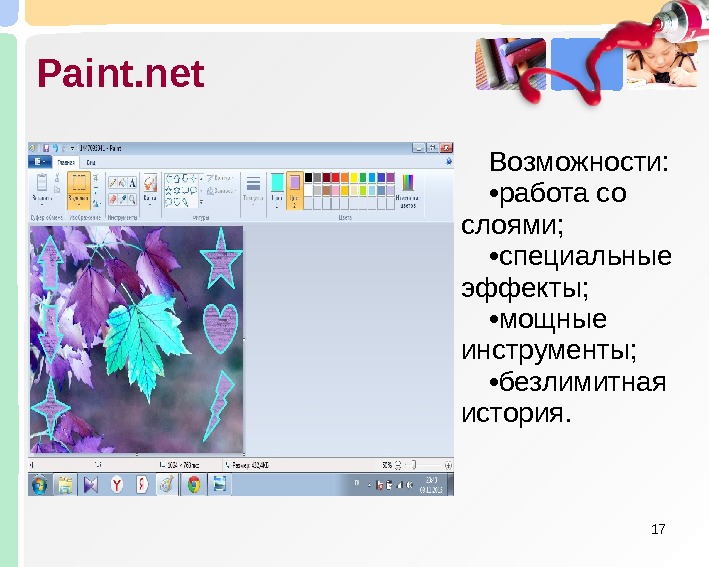Pick the brown swatch in the second row
Viewport: 709px width, 567px height.
(x=326, y=191)
